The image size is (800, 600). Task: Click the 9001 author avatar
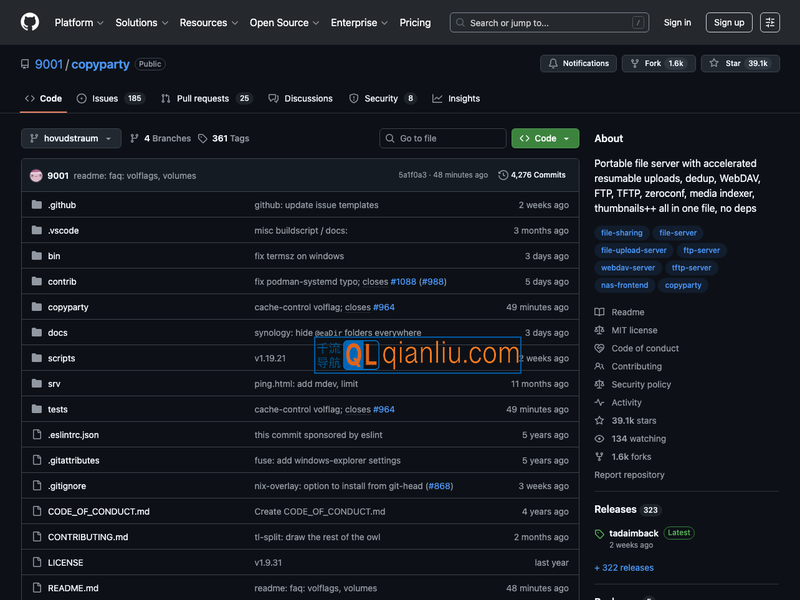(36, 175)
